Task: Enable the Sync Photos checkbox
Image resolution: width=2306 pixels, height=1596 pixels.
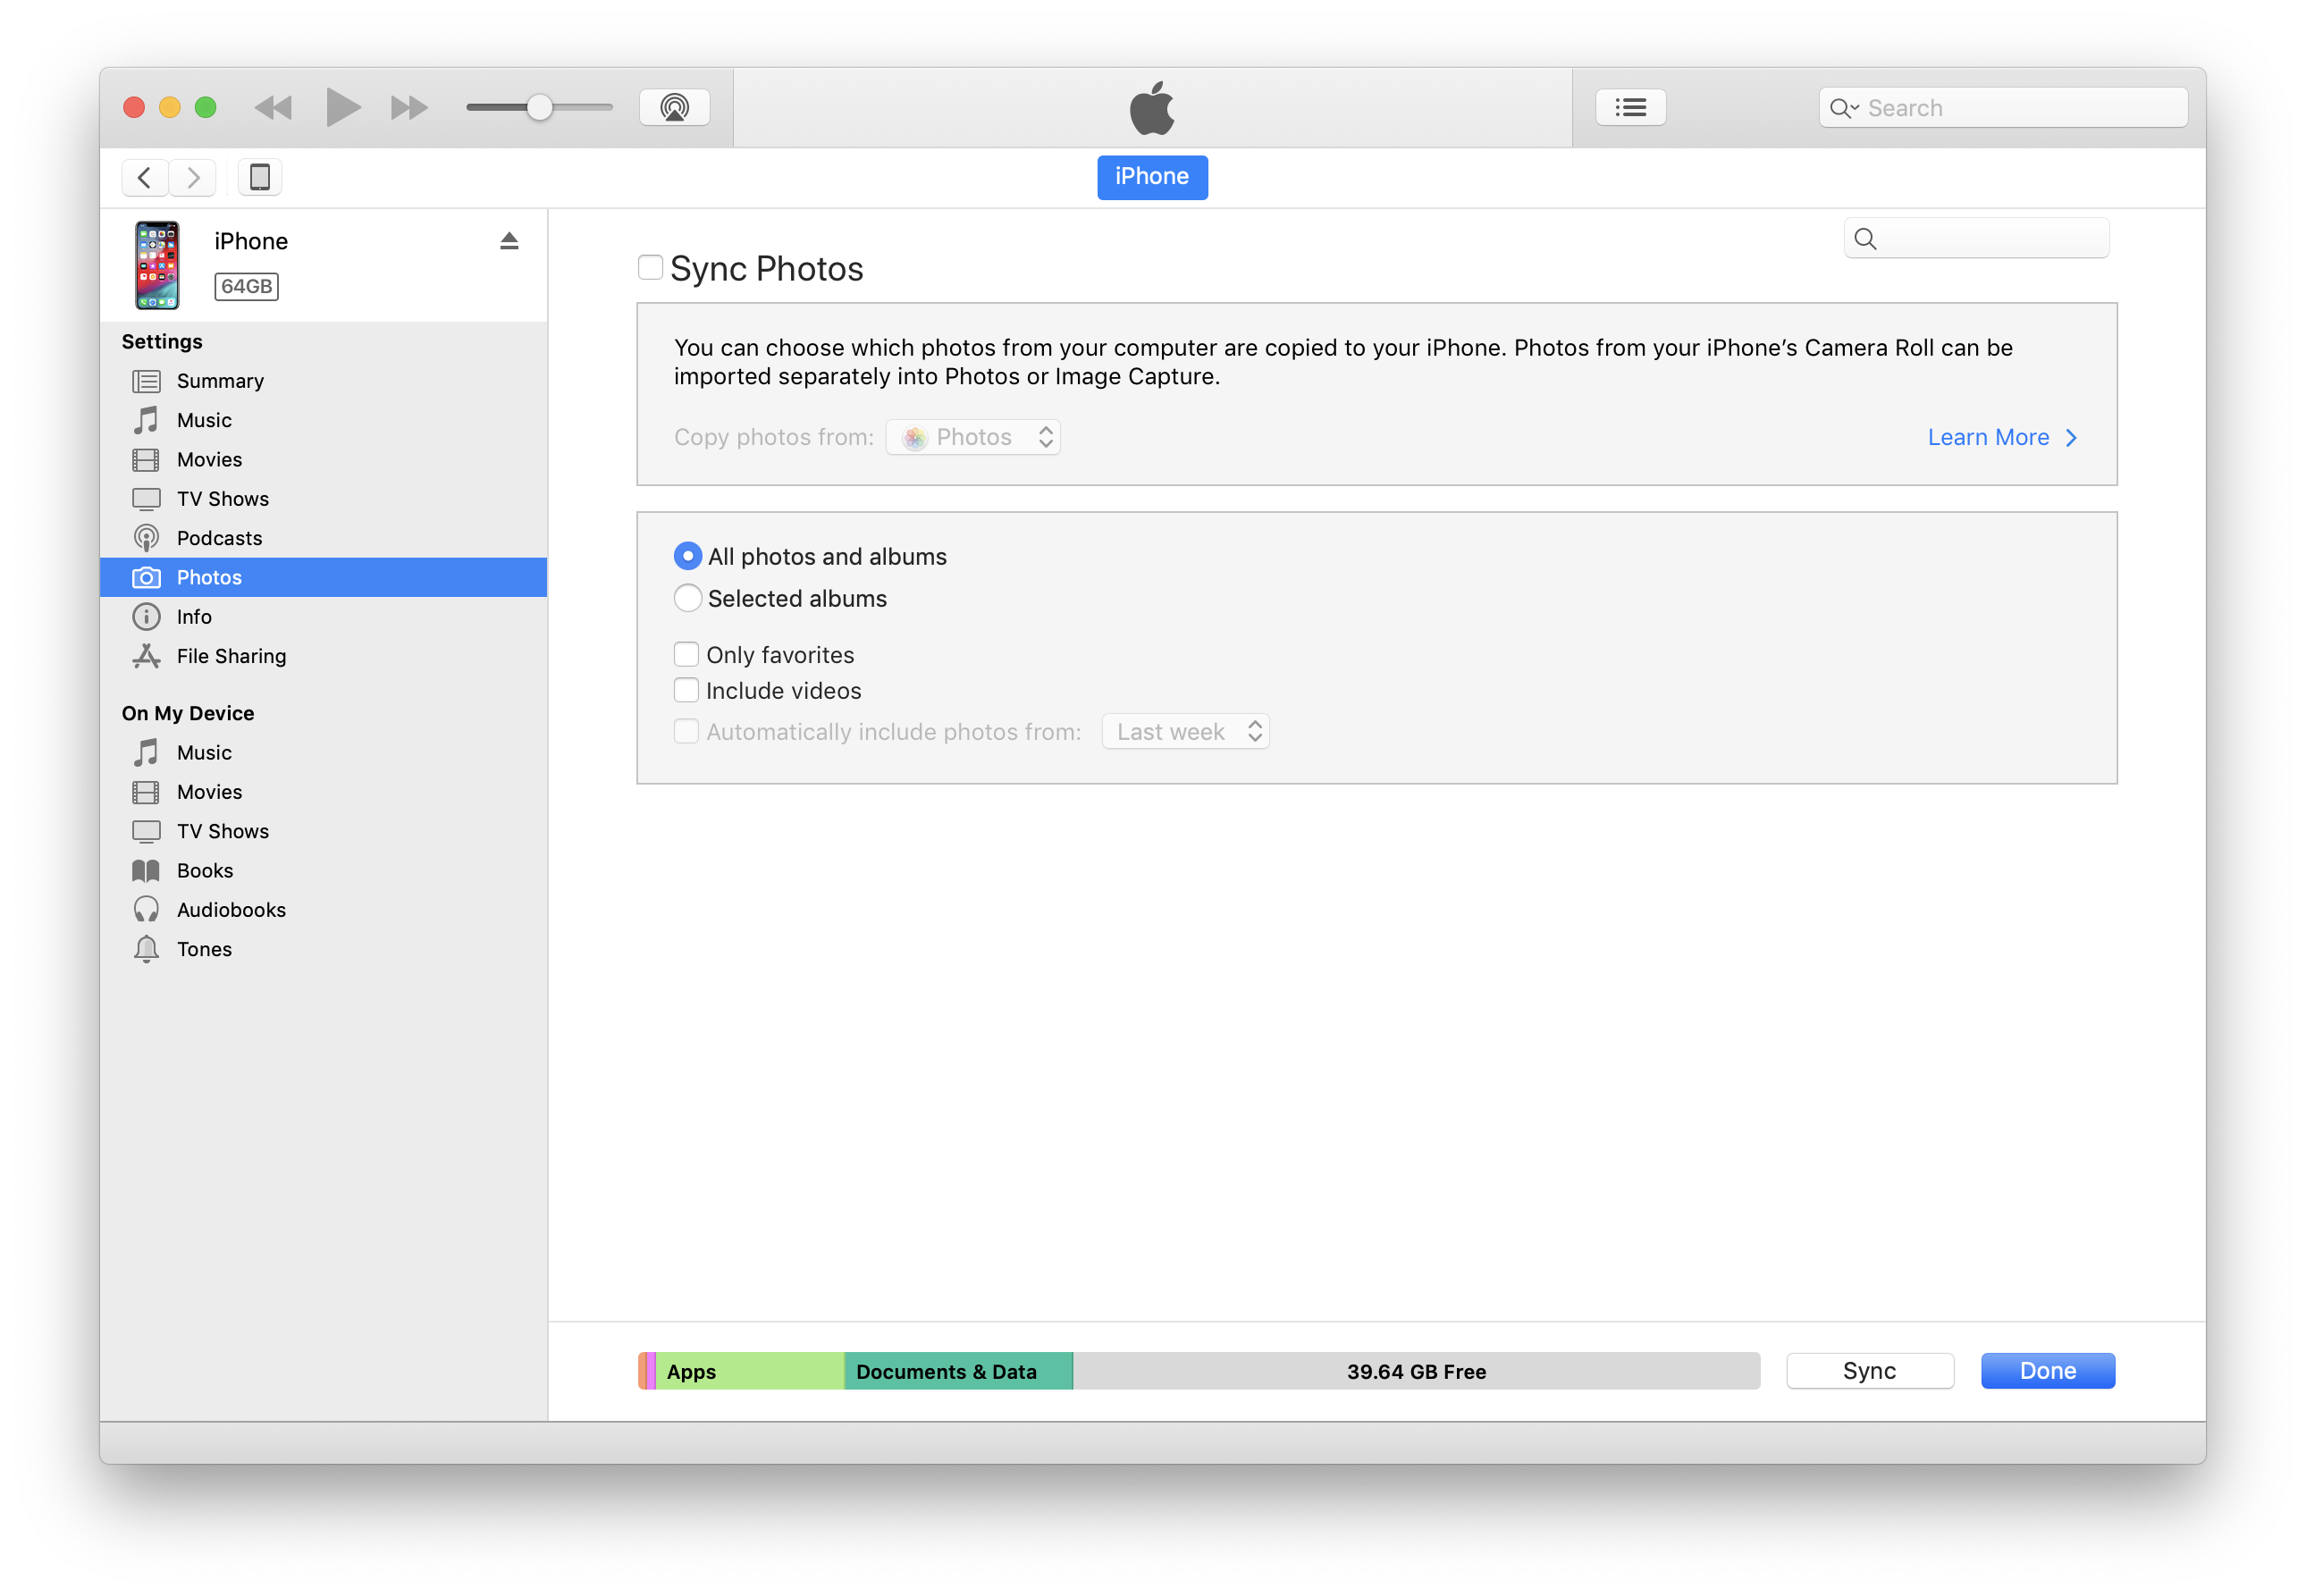Action: [x=650, y=267]
